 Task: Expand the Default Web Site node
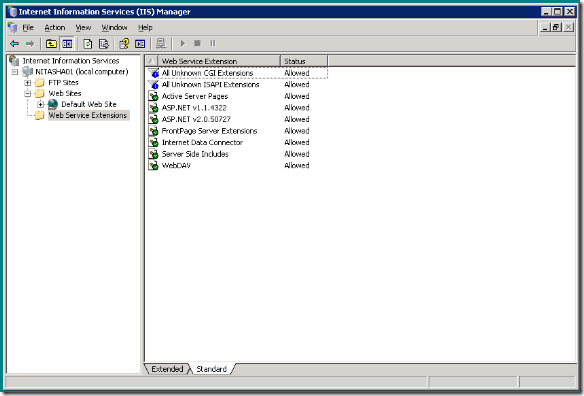coord(41,104)
